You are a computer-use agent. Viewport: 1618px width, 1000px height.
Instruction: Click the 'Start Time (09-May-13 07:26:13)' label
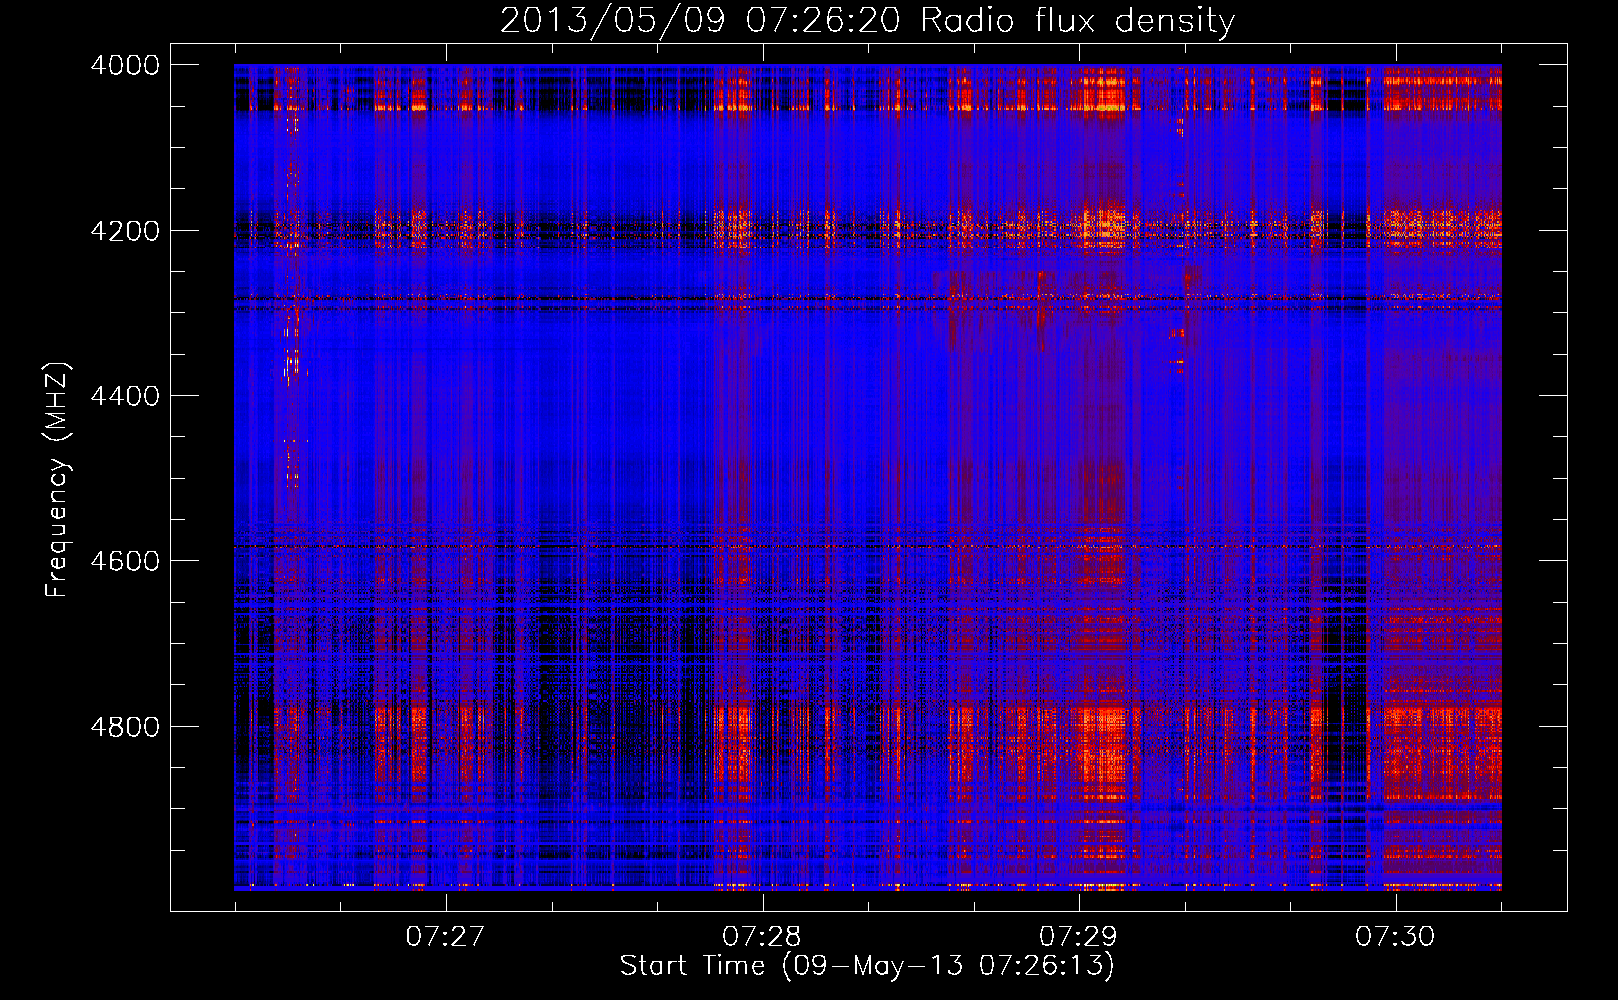tap(867, 966)
